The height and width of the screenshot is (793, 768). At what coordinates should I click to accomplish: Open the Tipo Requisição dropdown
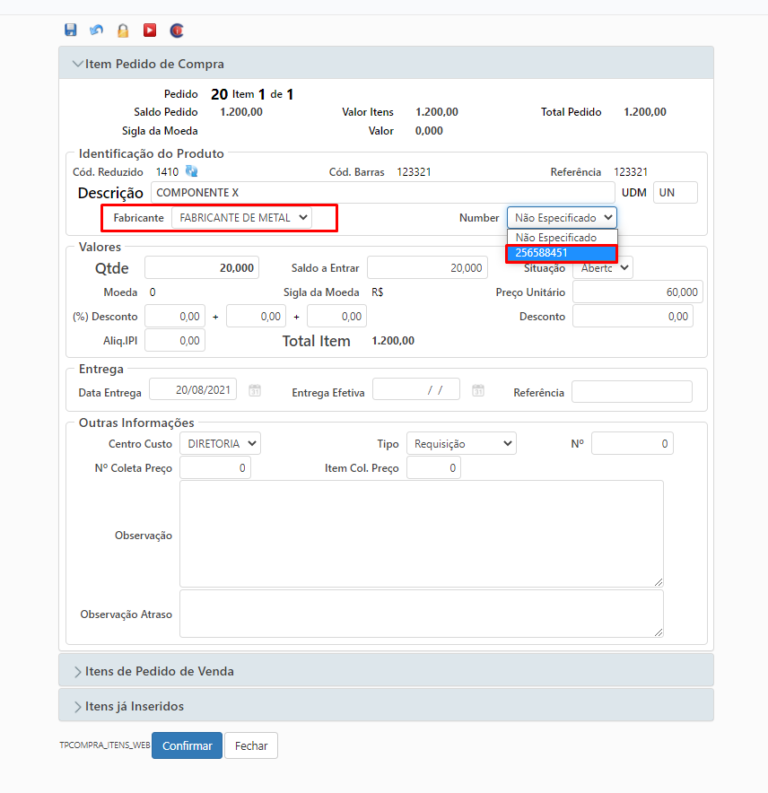[462, 443]
